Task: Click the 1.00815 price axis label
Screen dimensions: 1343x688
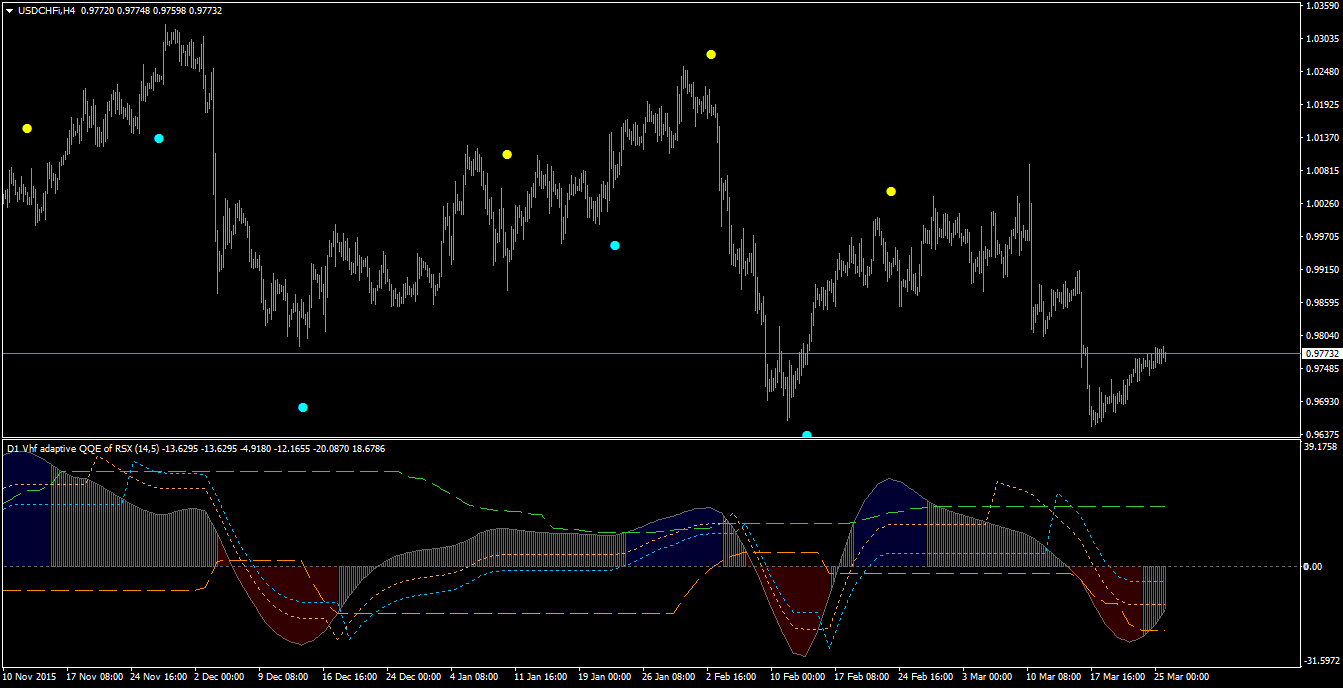Action: (1323, 170)
